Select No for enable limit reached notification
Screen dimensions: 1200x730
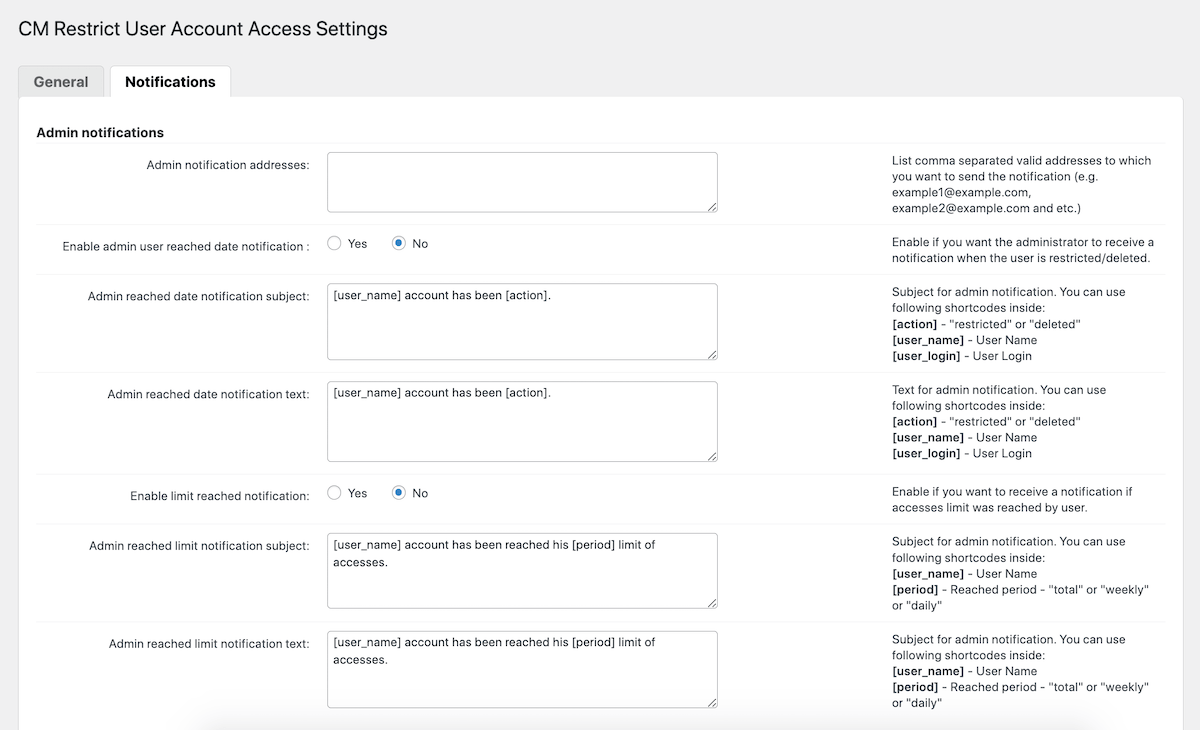399,493
